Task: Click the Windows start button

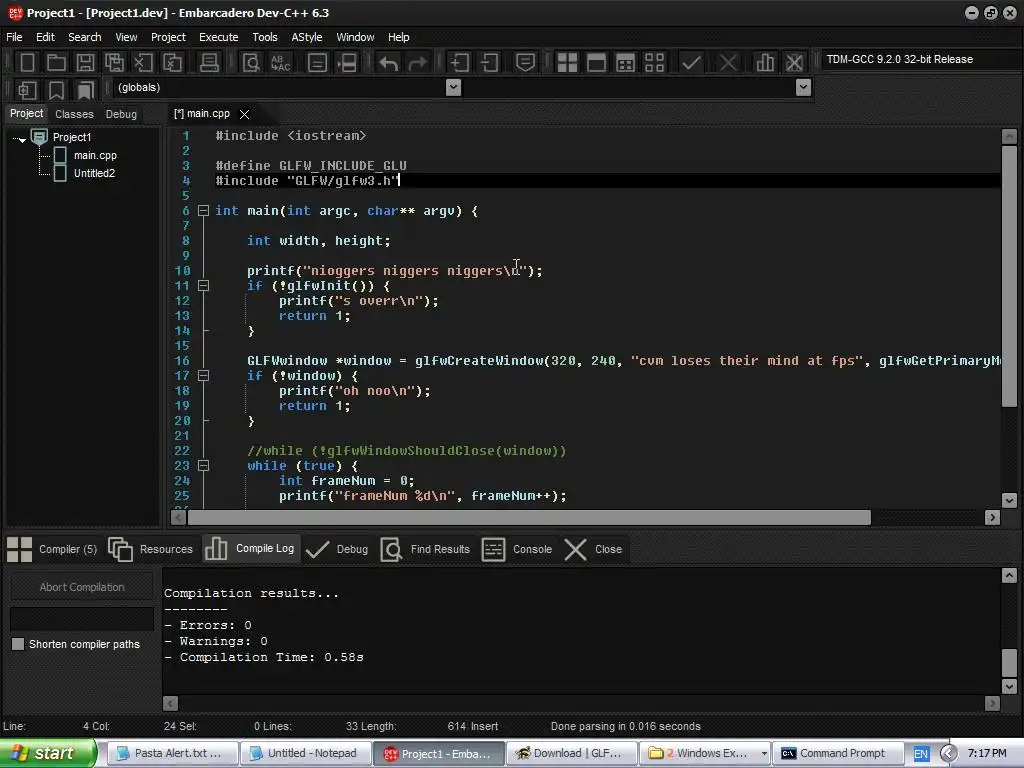Action: (x=48, y=753)
